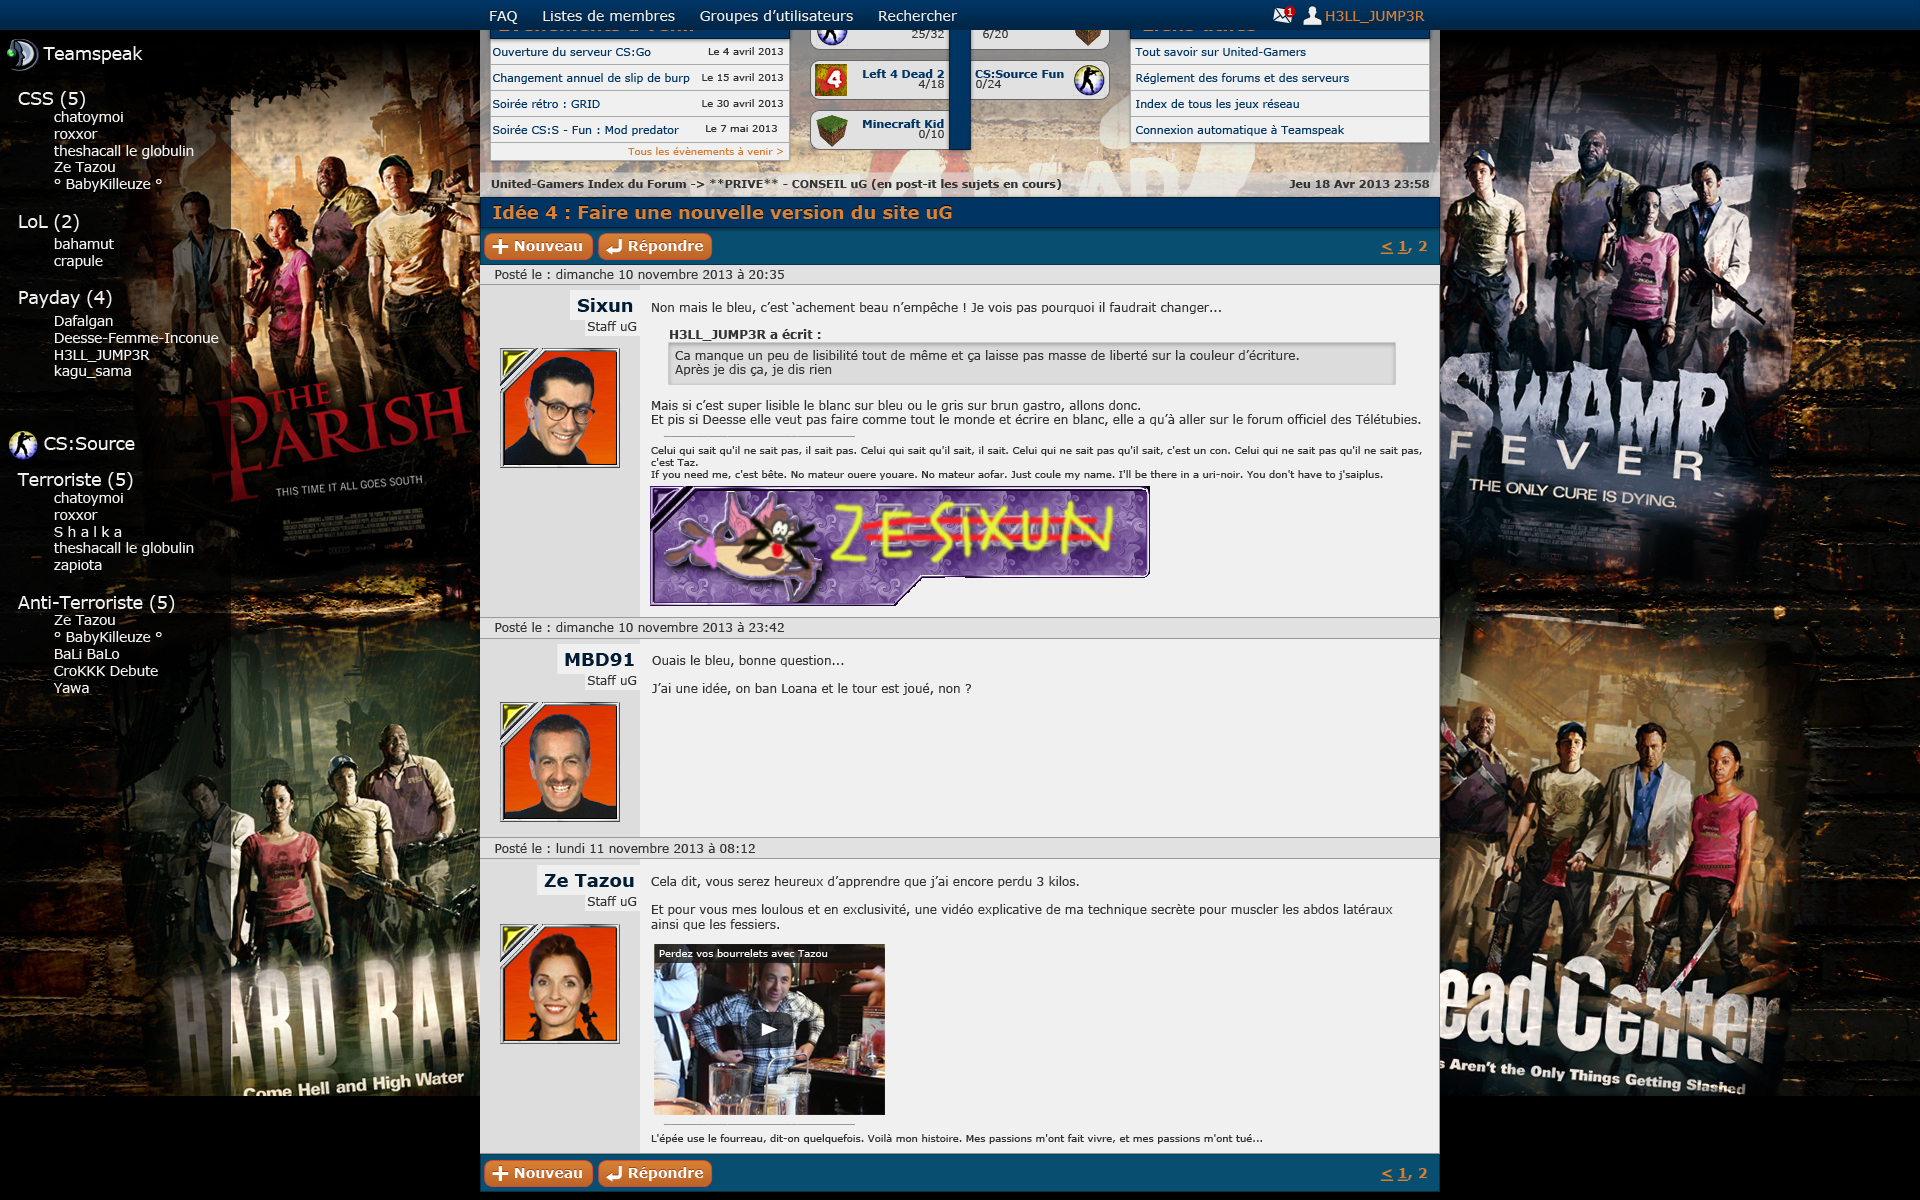The image size is (1920, 1200).
Task: Go to page 1 in bottom pagination
Action: coord(1403,1173)
